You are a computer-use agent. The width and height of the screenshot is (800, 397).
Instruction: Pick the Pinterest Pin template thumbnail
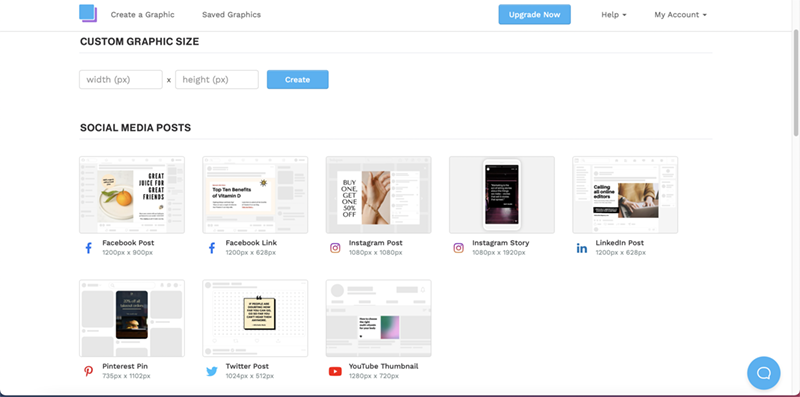(132, 318)
